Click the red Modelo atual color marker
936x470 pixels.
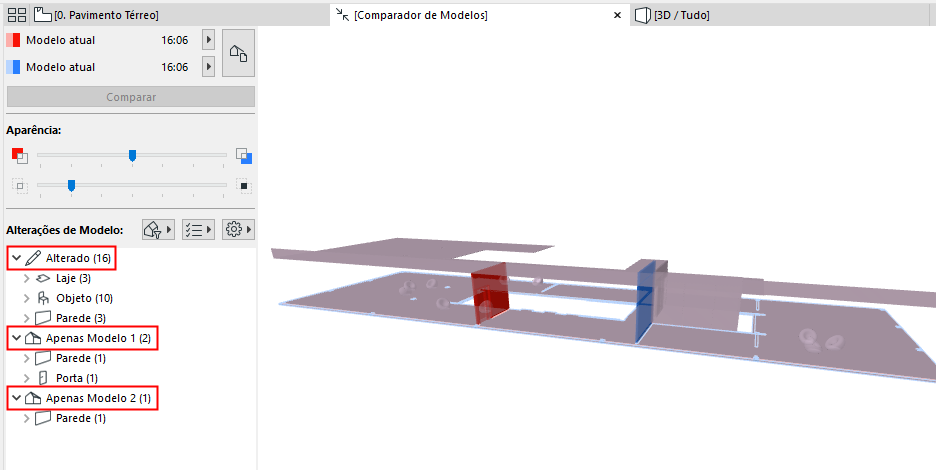pyautogui.click(x=13, y=40)
